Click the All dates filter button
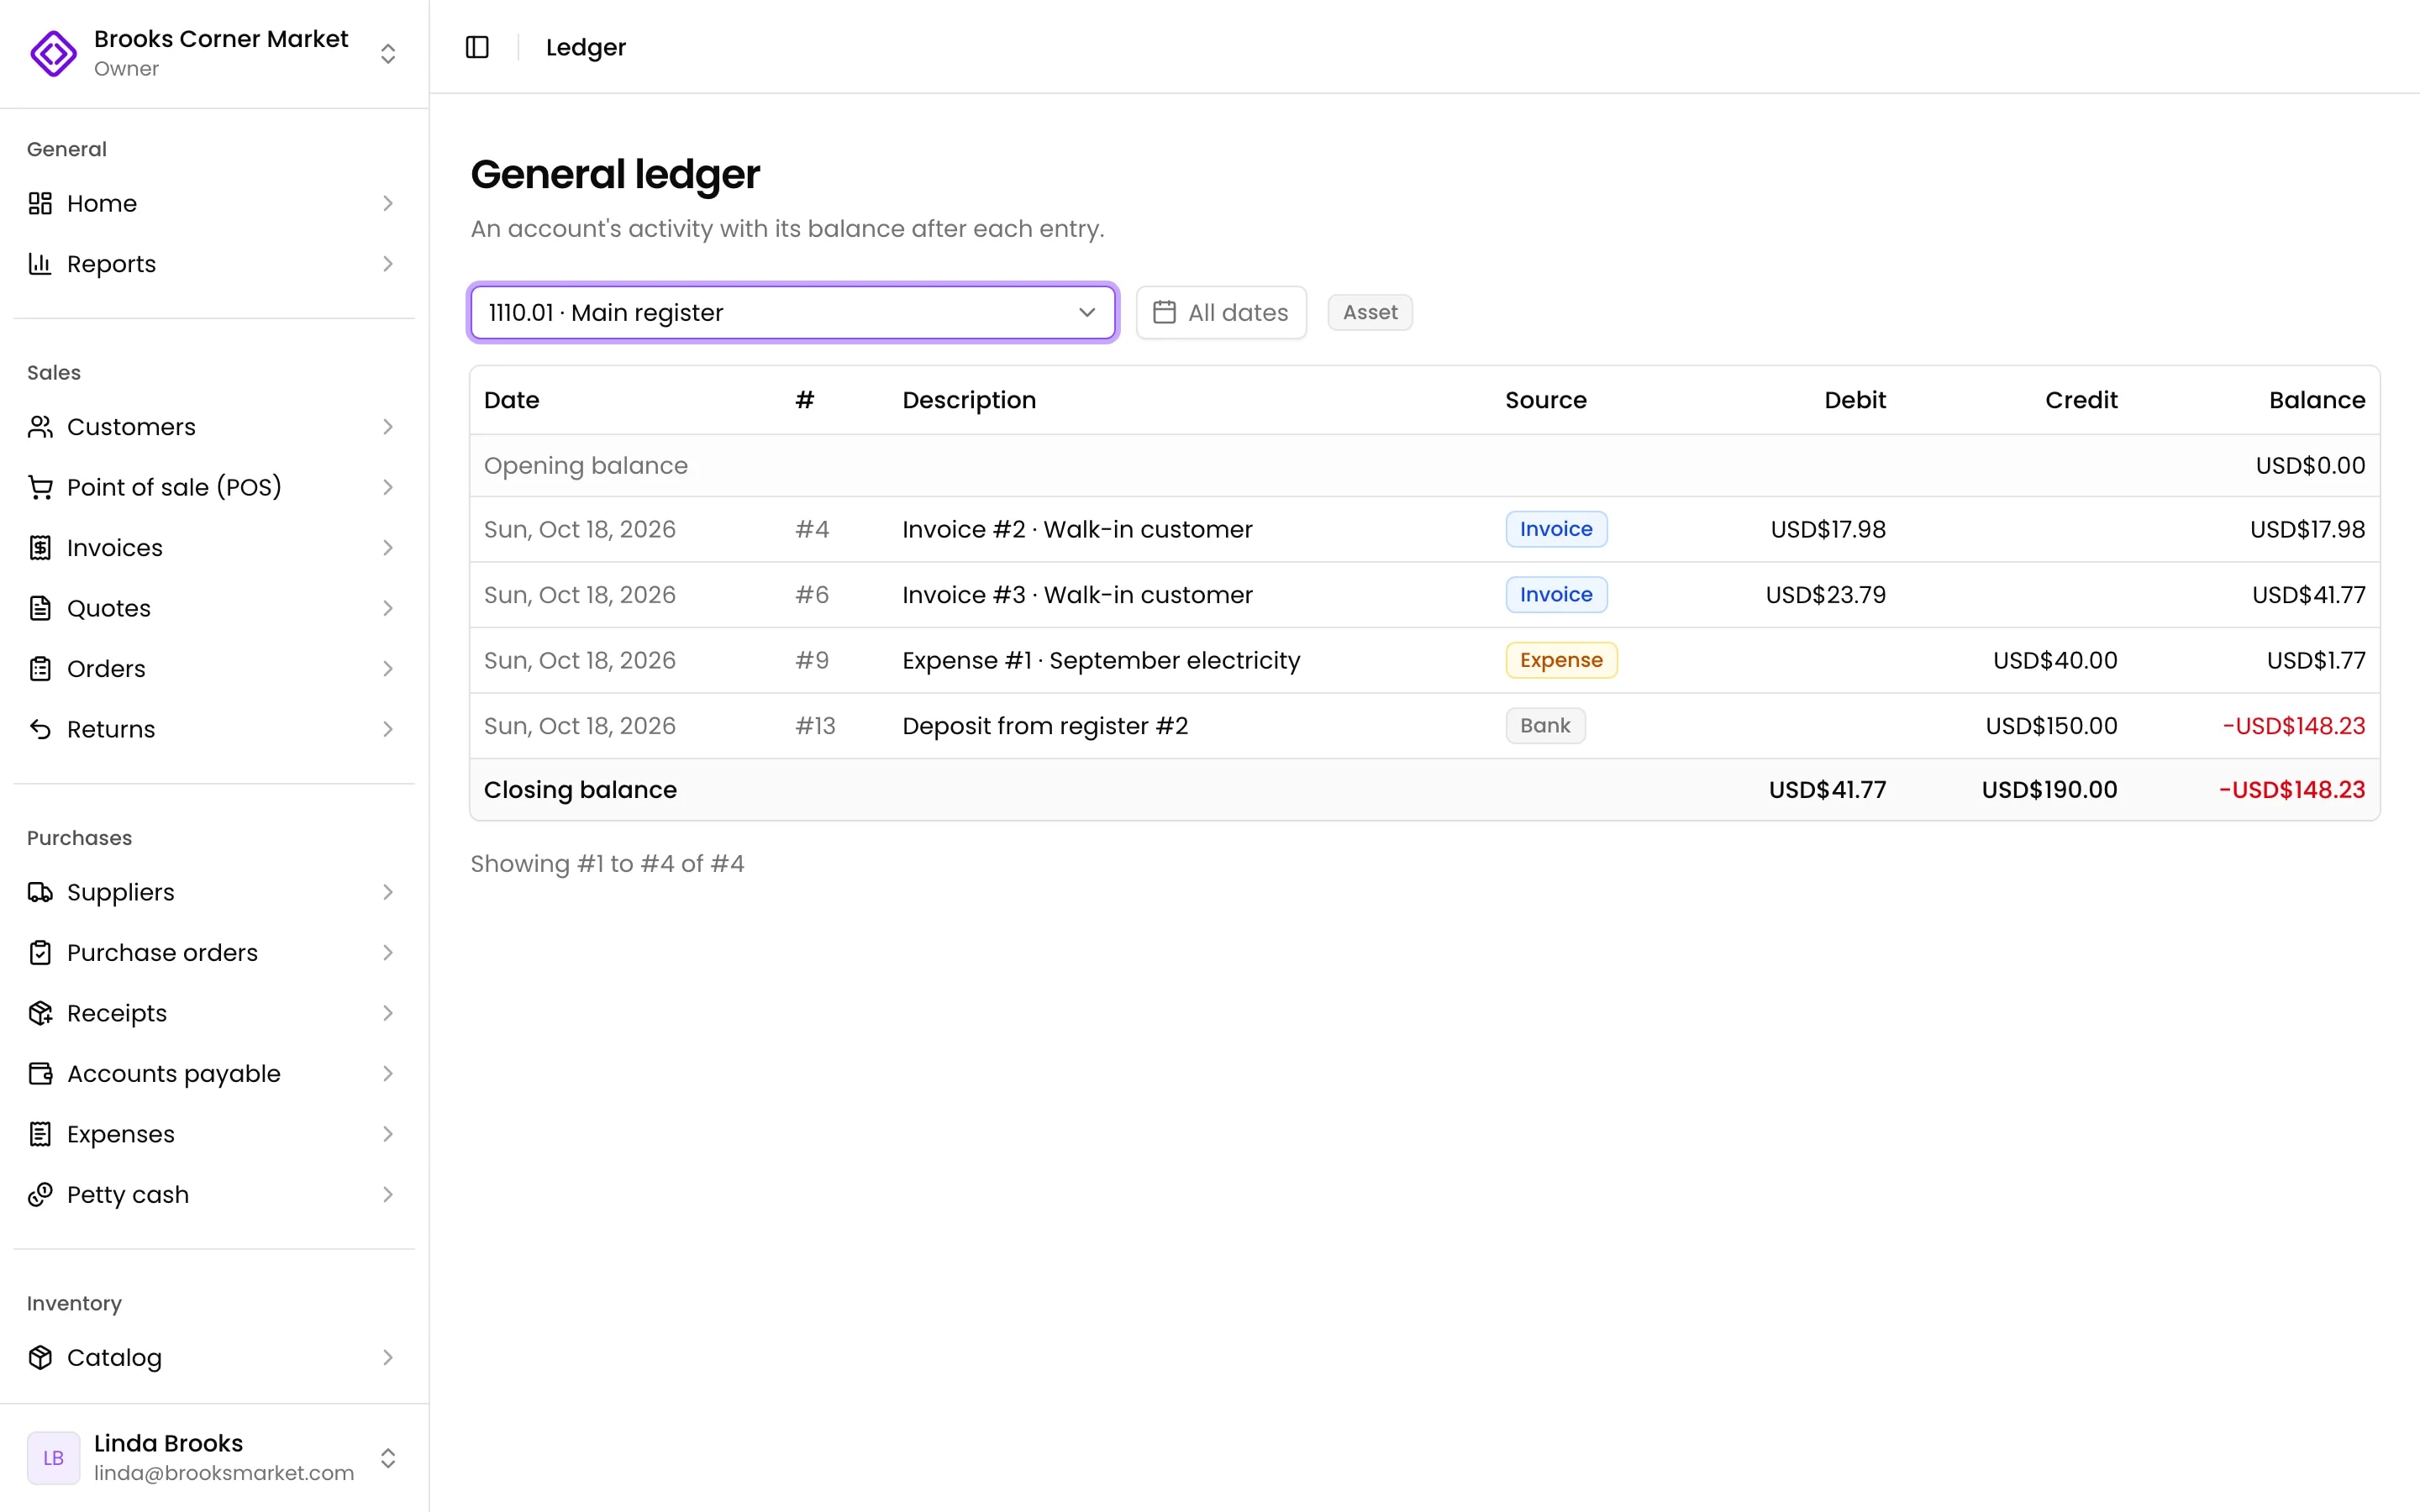2420x1512 pixels. click(x=1221, y=312)
